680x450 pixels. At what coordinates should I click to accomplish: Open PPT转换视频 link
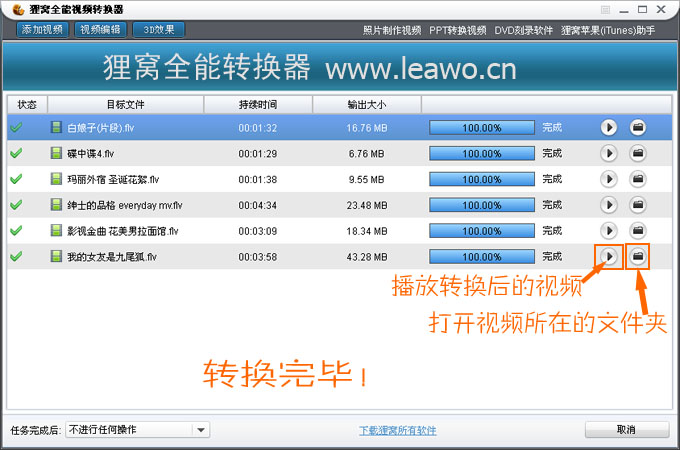[x=458, y=30]
